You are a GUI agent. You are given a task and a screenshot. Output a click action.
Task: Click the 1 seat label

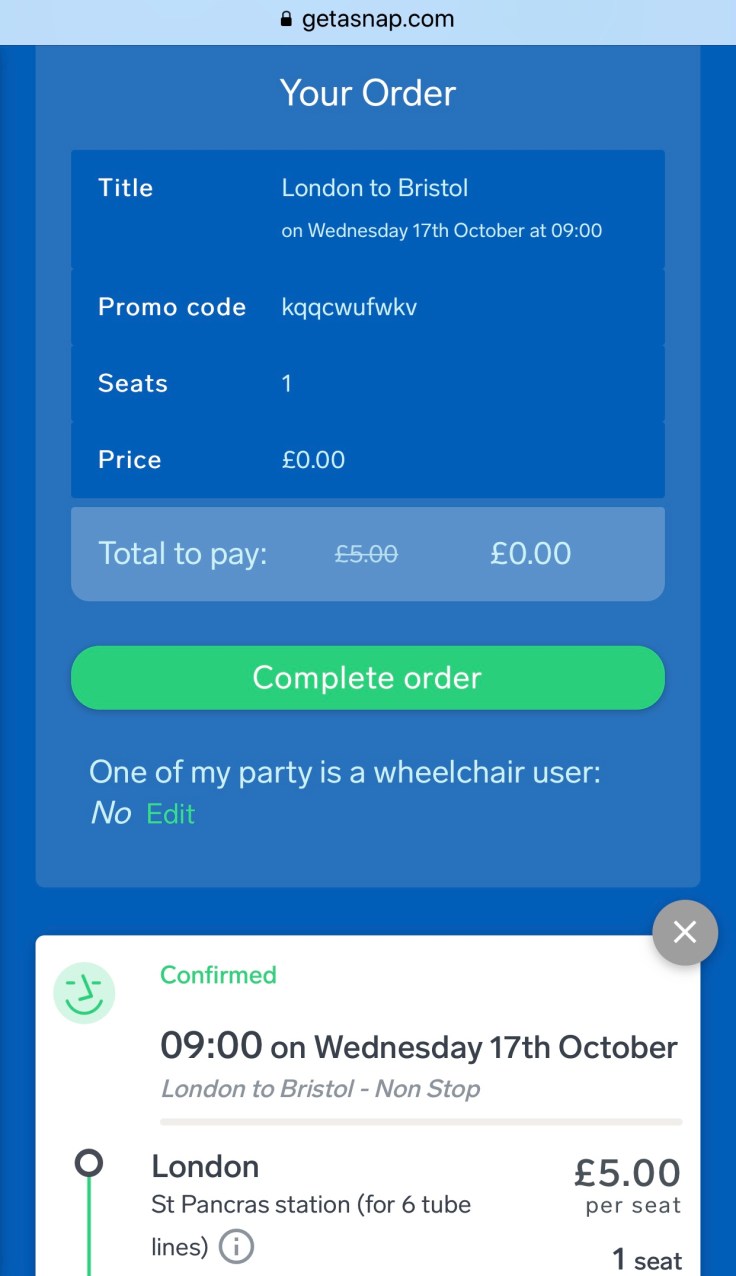(646, 1260)
